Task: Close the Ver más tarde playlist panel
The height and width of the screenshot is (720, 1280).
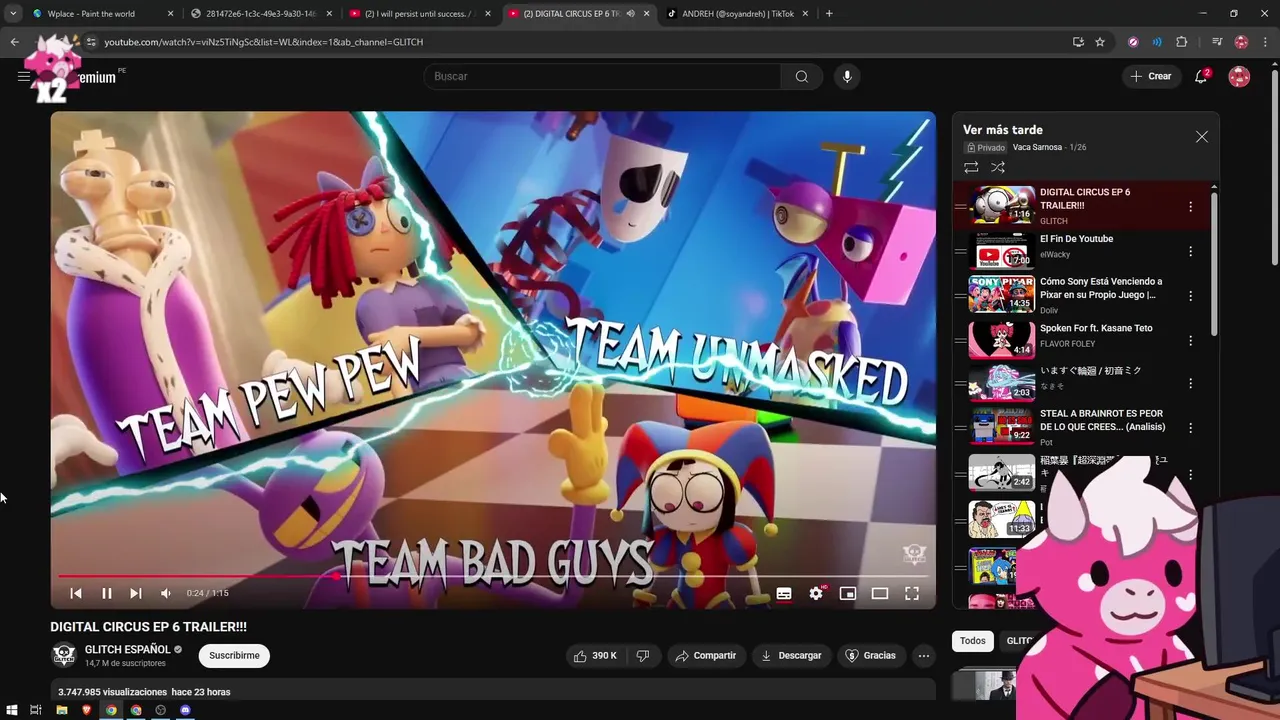Action: tap(1202, 137)
